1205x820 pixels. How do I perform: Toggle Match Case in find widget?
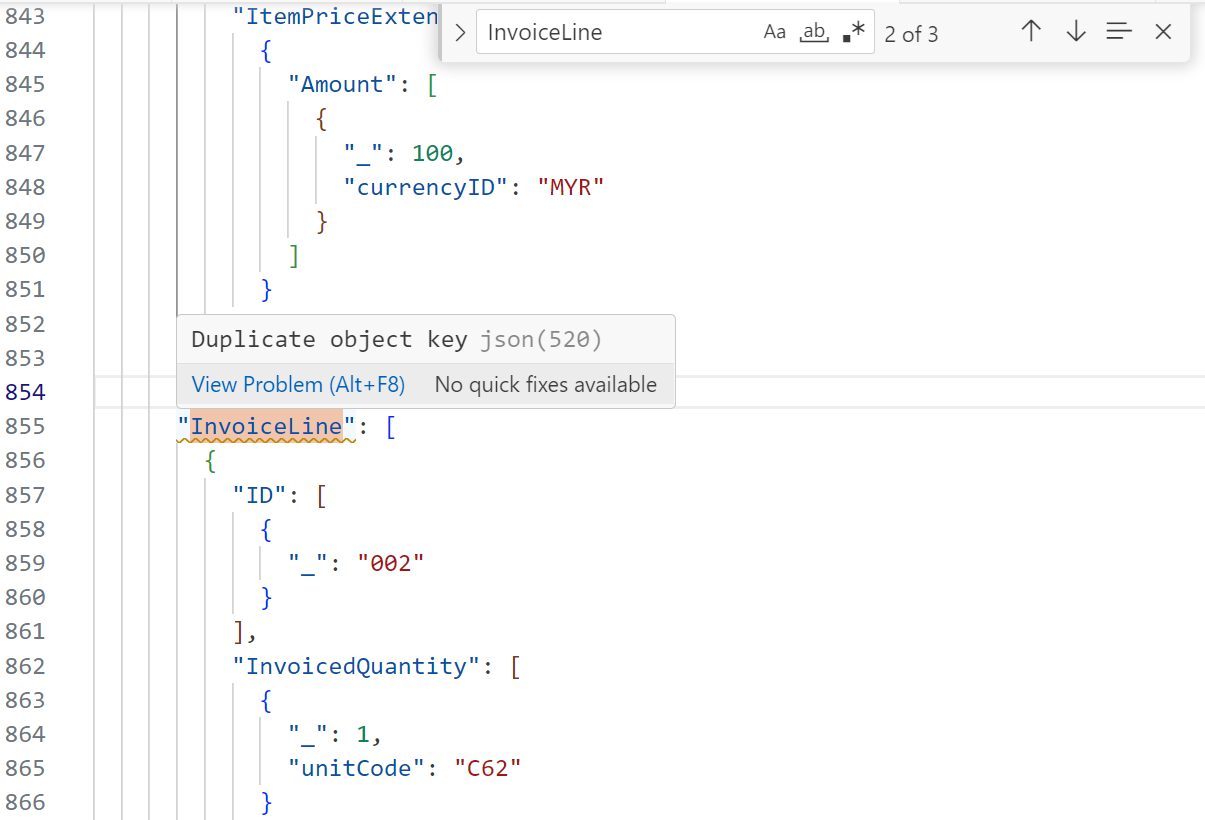(x=775, y=33)
